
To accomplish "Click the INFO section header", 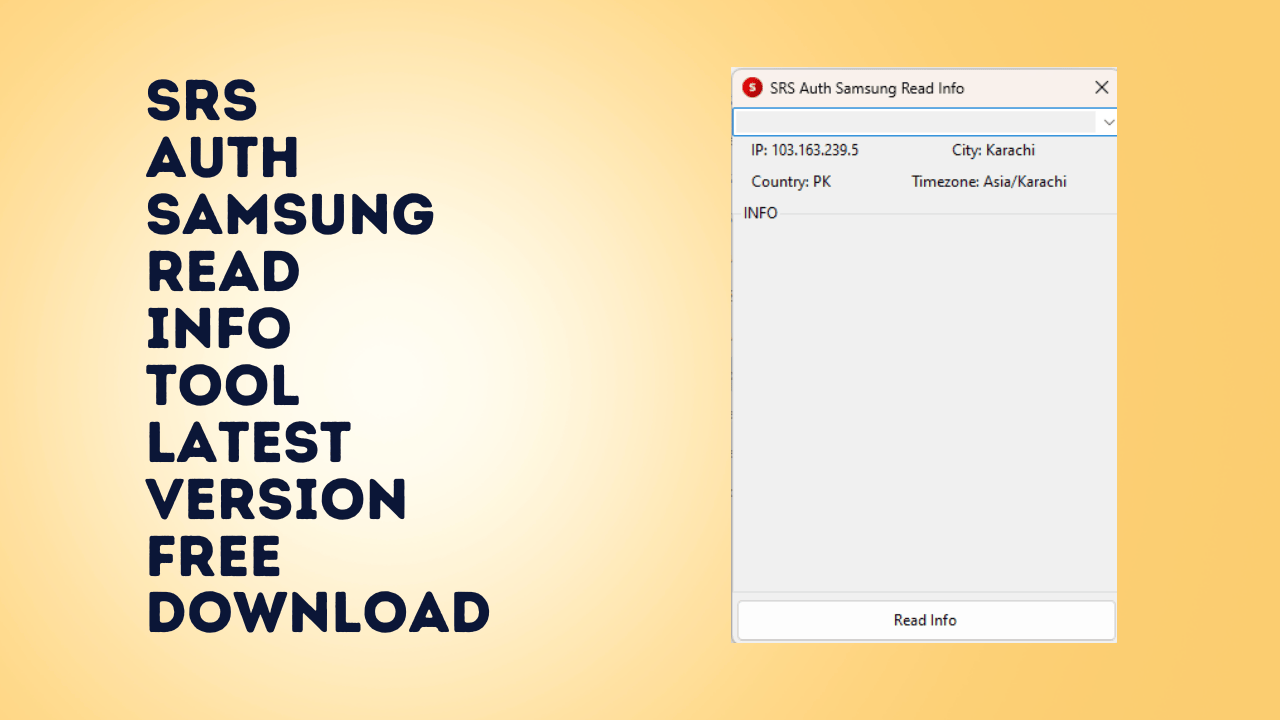I will pyautogui.click(x=761, y=213).
